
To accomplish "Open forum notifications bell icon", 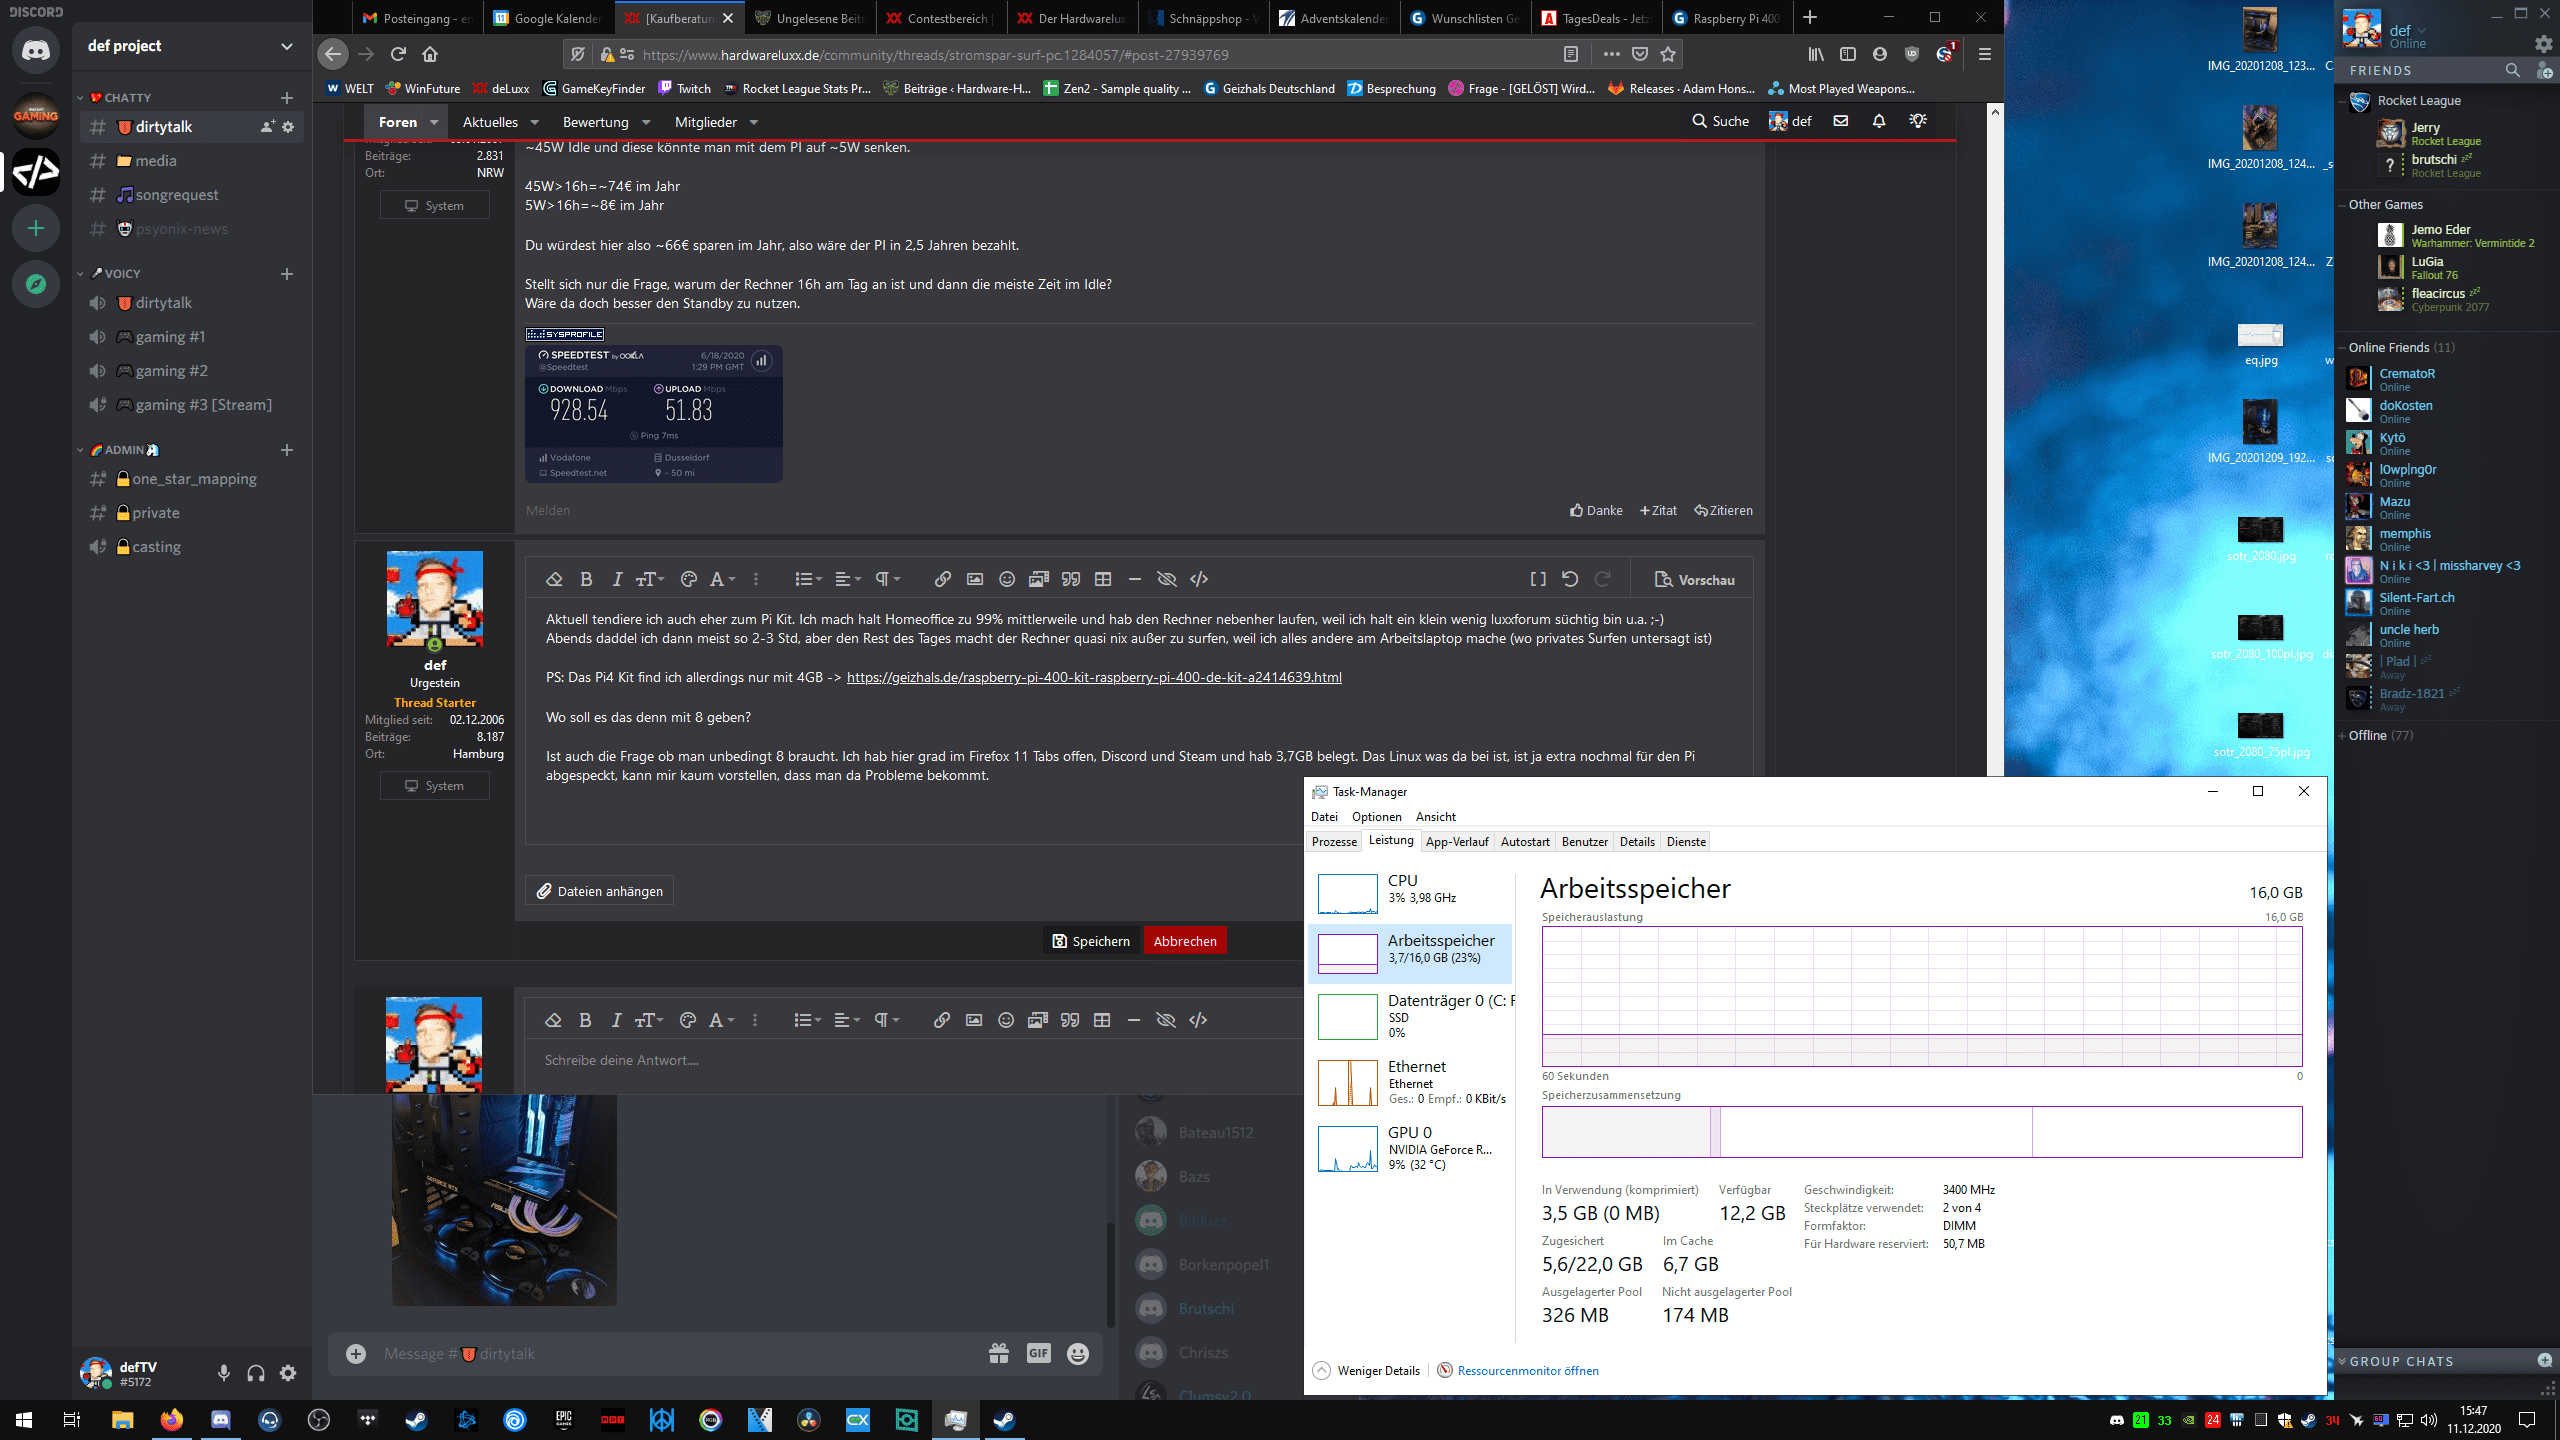I will (x=1879, y=121).
